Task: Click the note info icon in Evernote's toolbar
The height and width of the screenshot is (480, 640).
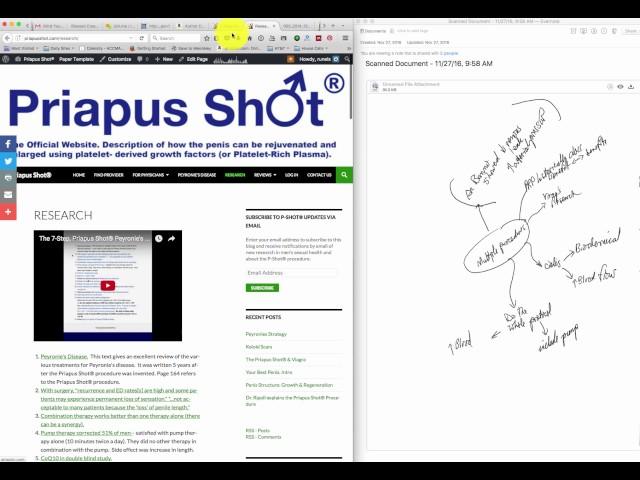Action: [604, 31]
